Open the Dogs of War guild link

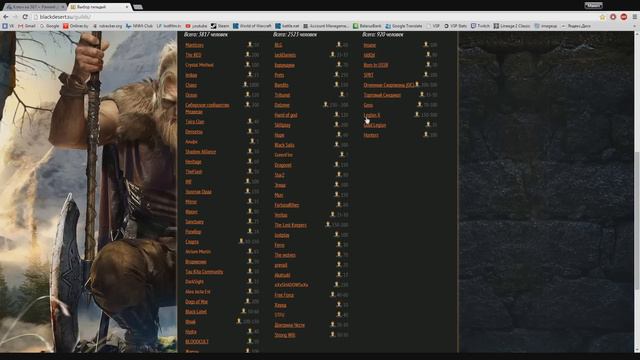(196, 302)
